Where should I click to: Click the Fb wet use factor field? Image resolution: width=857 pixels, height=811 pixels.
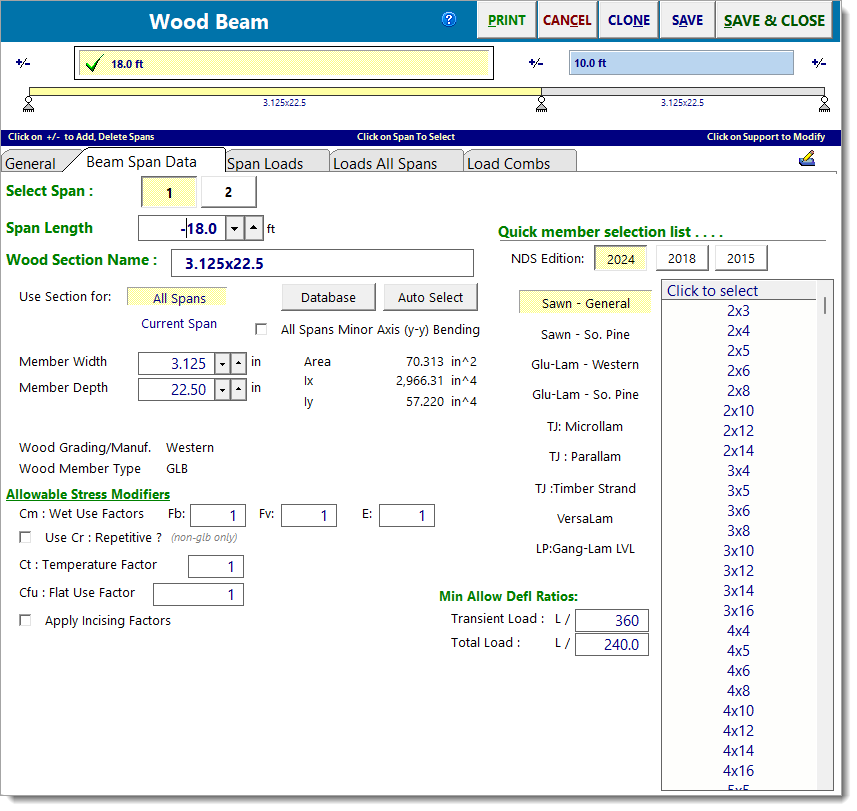[x=218, y=515]
